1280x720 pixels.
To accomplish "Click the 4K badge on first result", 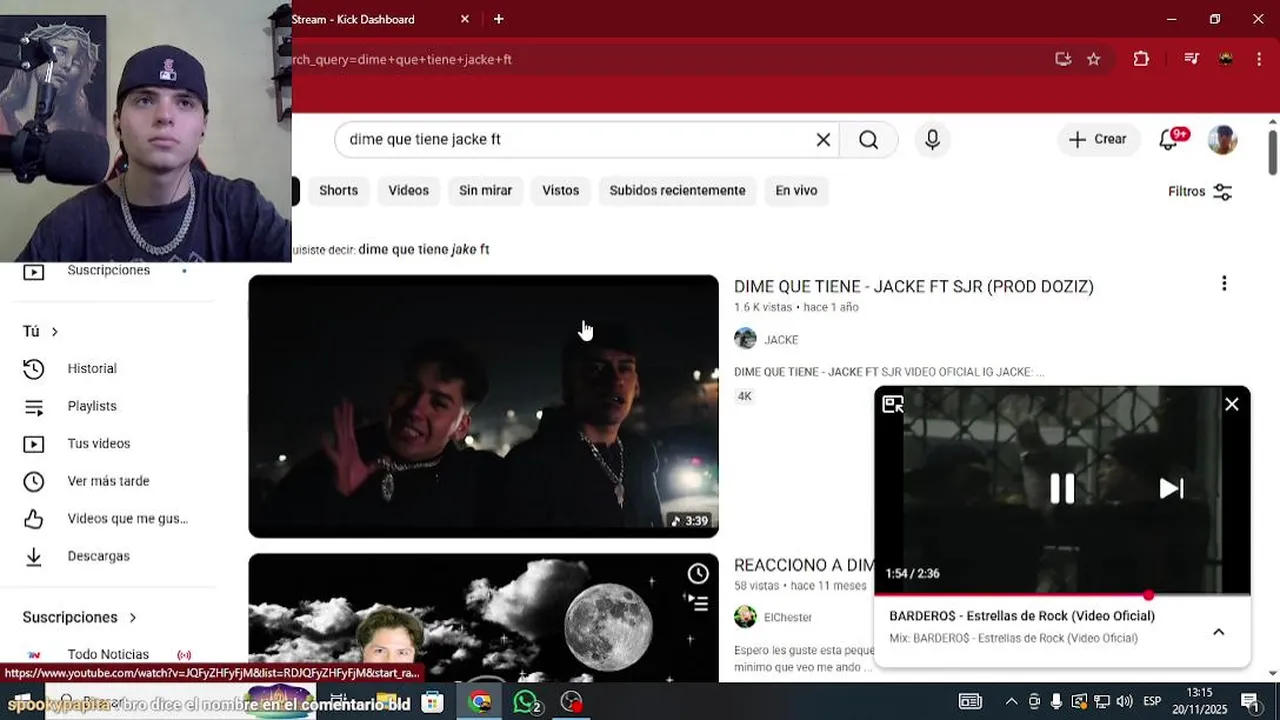I will 744,396.
